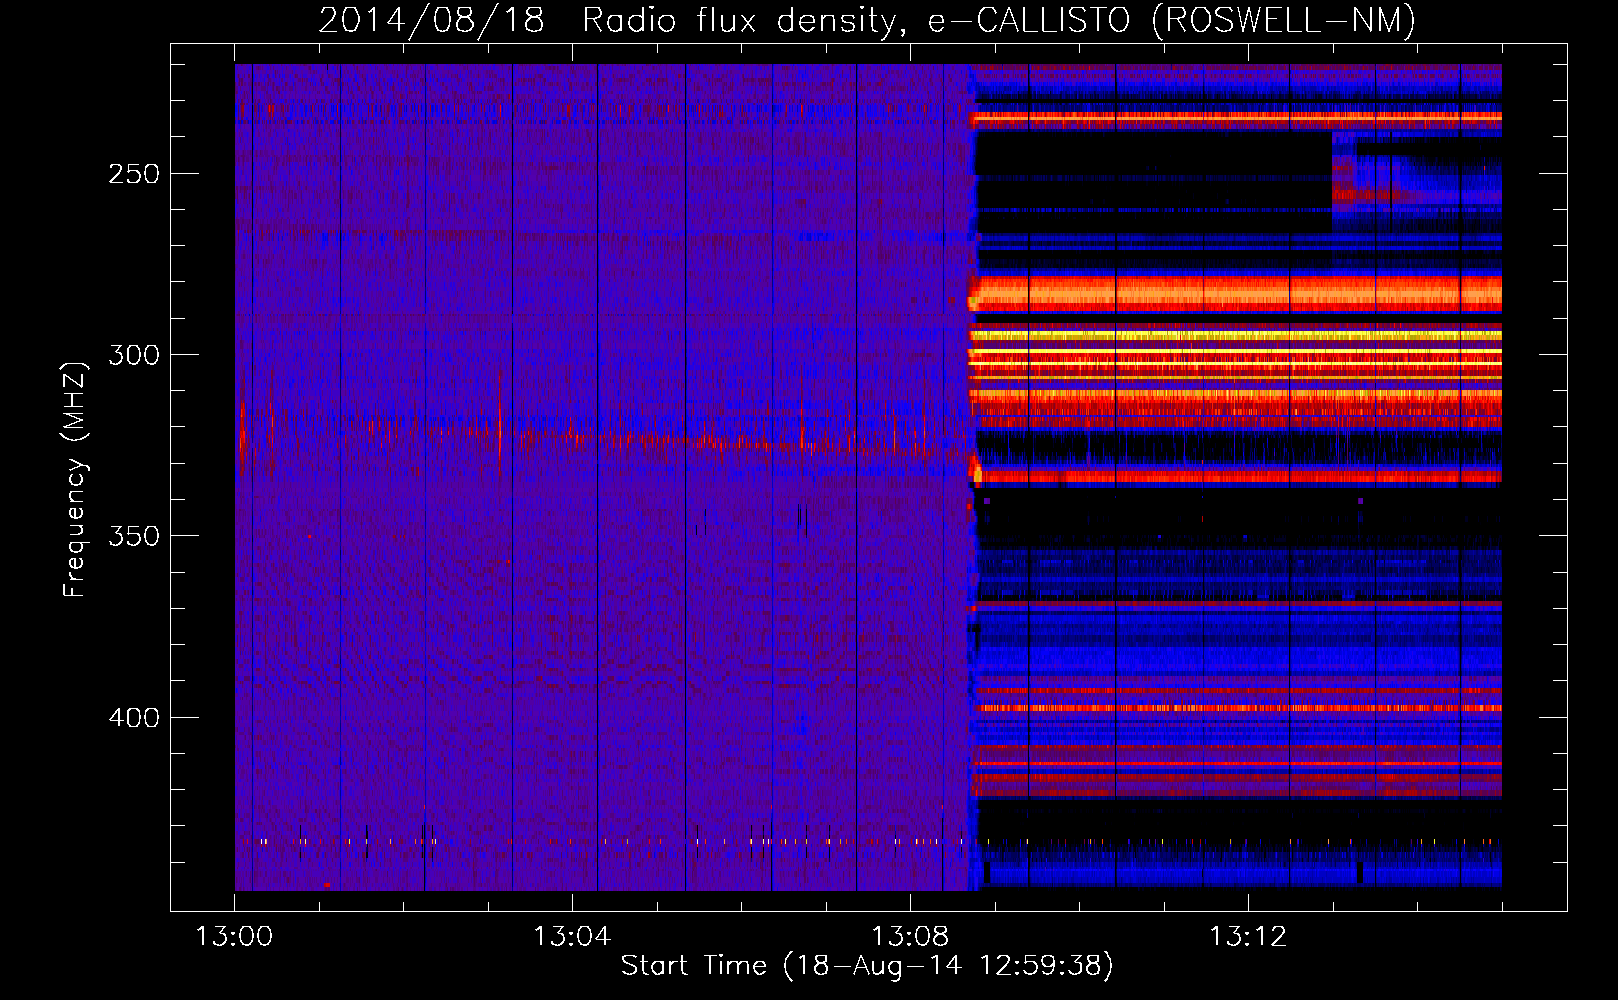The image size is (1618, 1000).
Task: Click the 350 frequency axis label
Action: click(134, 536)
